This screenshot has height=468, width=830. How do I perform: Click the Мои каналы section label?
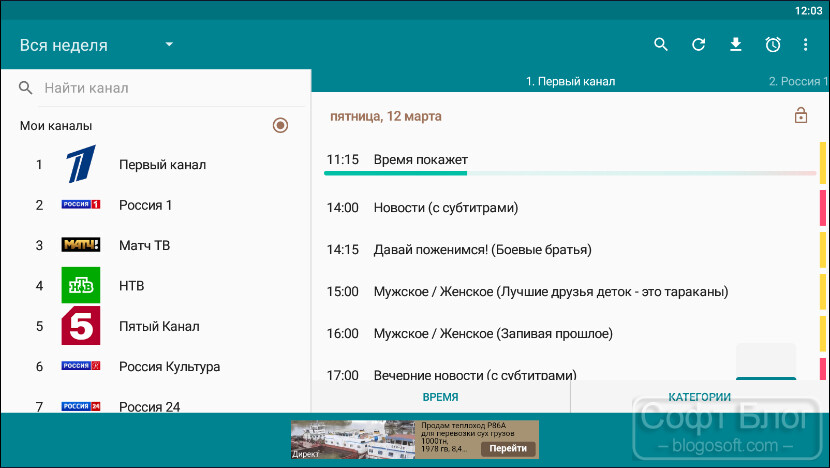[x=56, y=126]
